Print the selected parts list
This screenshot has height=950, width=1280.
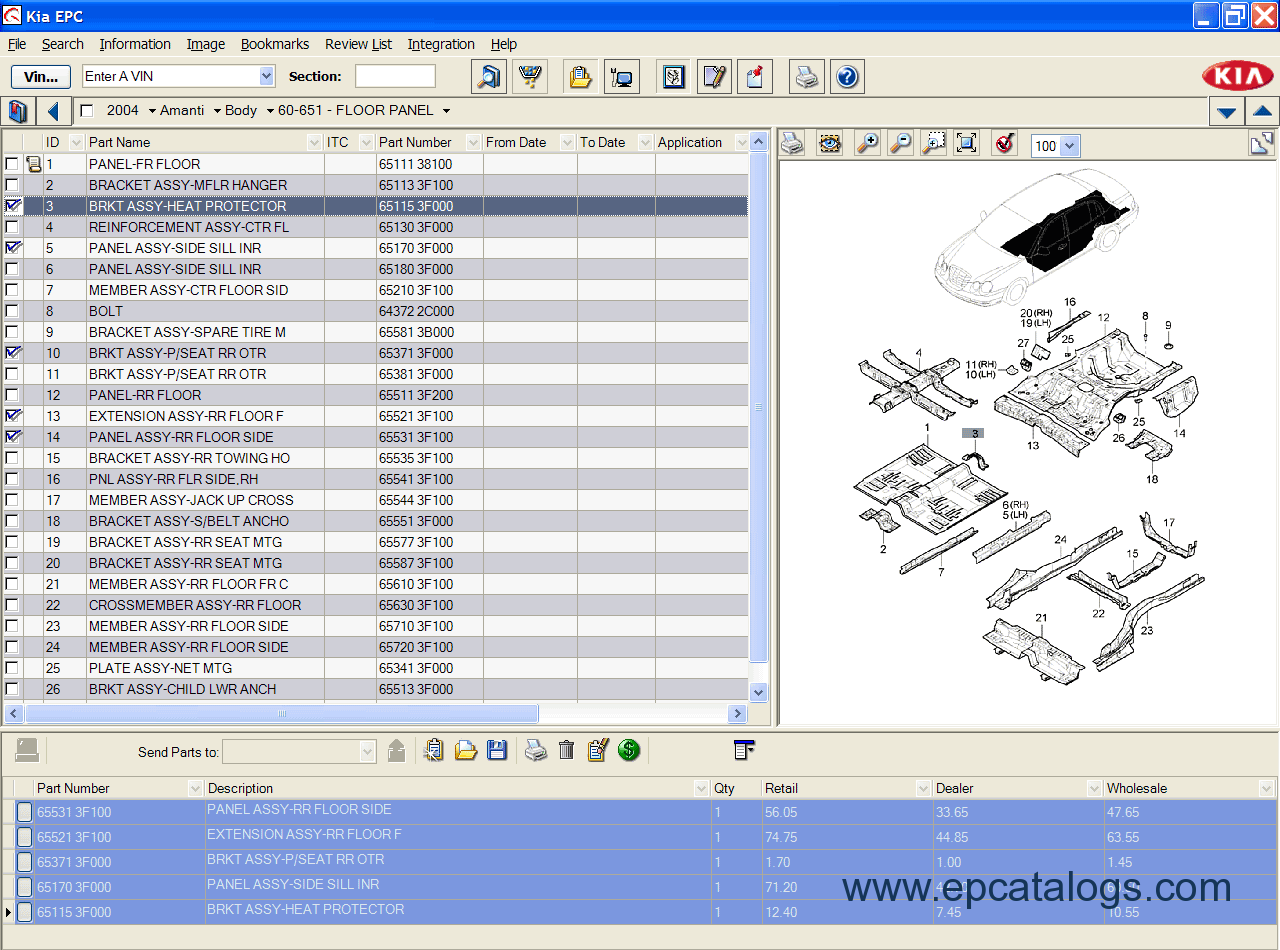pyautogui.click(x=536, y=750)
